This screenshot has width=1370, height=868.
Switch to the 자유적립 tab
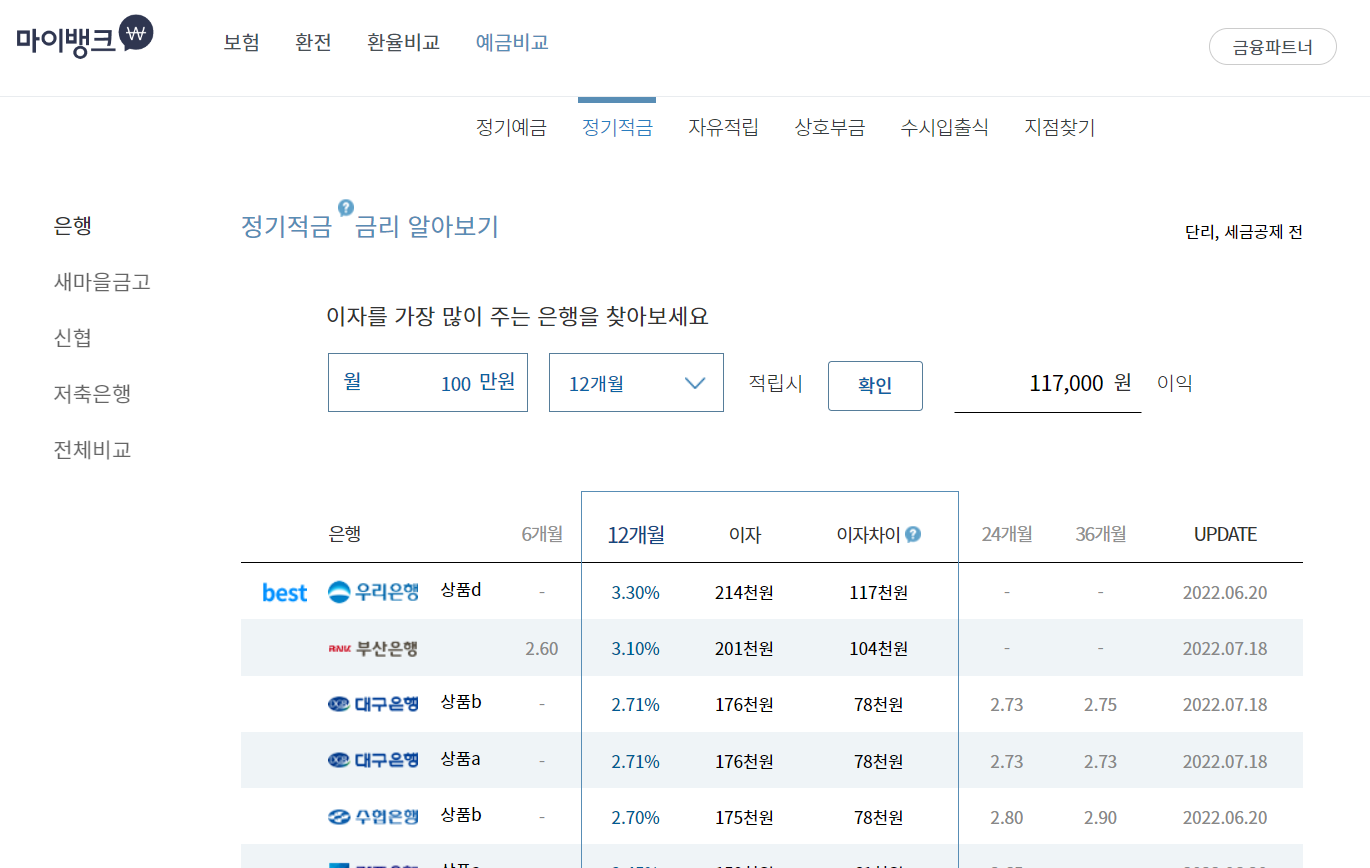pyautogui.click(x=723, y=128)
